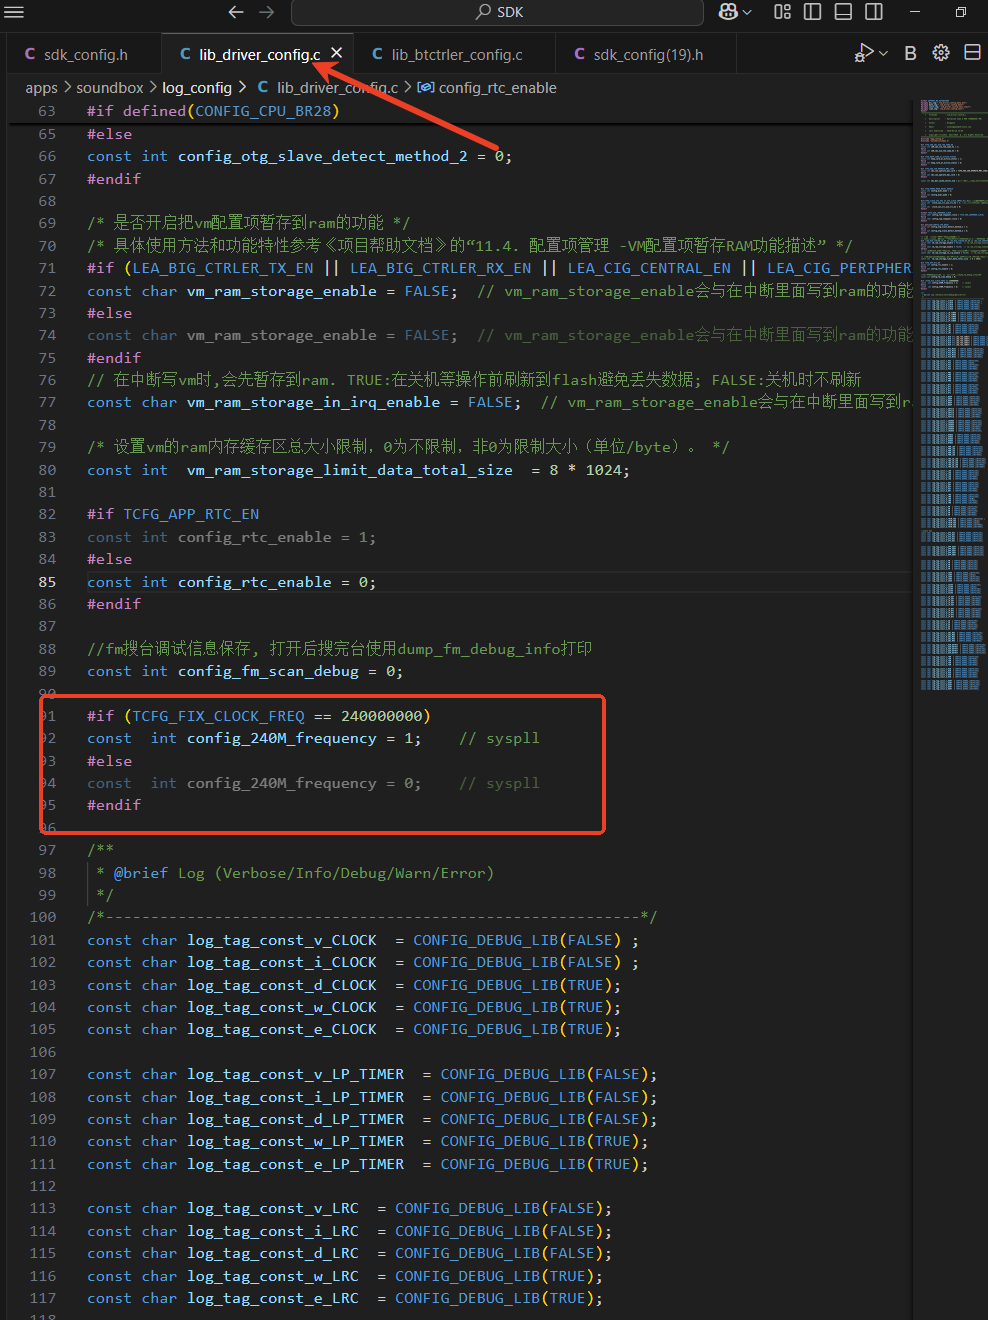The width and height of the screenshot is (988, 1320).
Task: Click config_fm_scan_debug on line 89
Action: pyautogui.click(x=268, y=671)
